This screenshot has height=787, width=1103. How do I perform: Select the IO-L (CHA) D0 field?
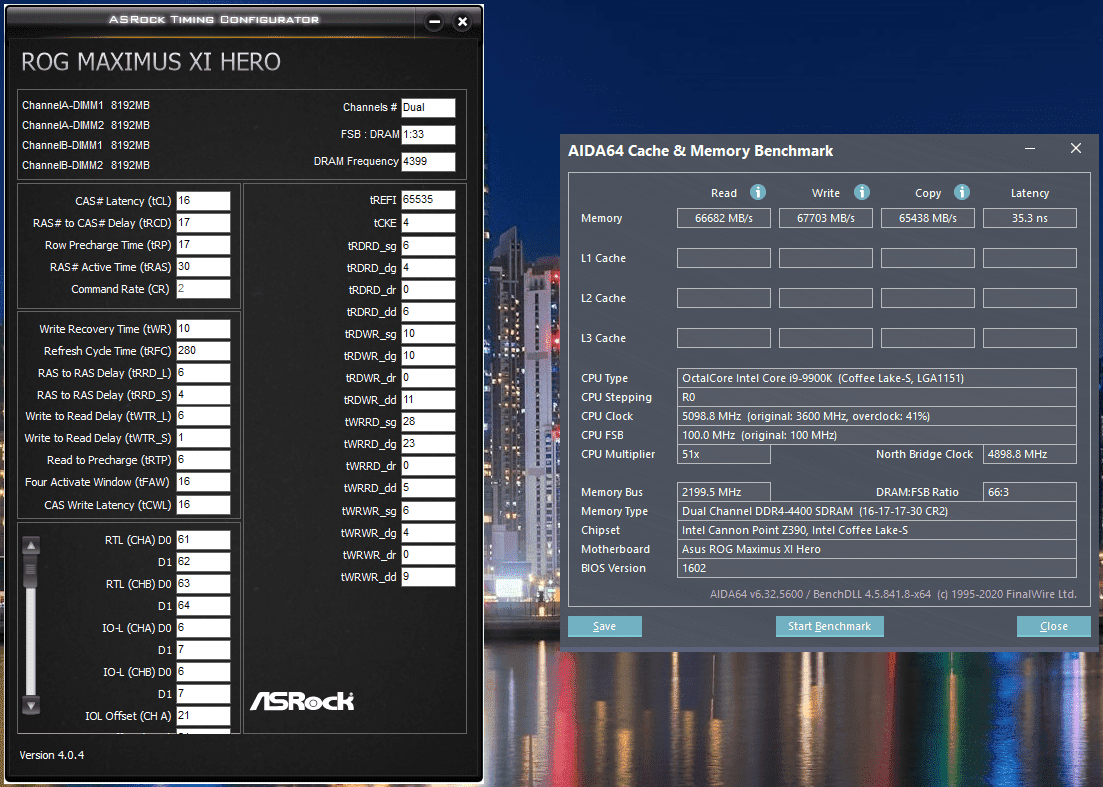(x=203, y=628)
